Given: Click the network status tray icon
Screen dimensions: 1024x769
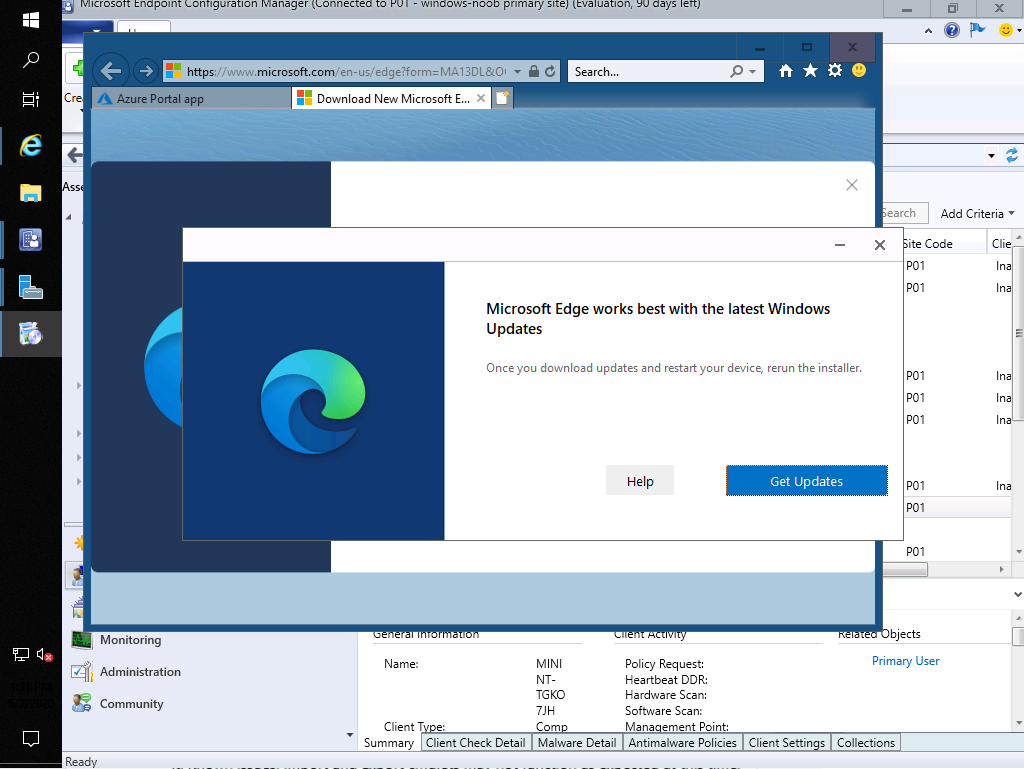Looking at the screenshot, I should coord(20,654).
